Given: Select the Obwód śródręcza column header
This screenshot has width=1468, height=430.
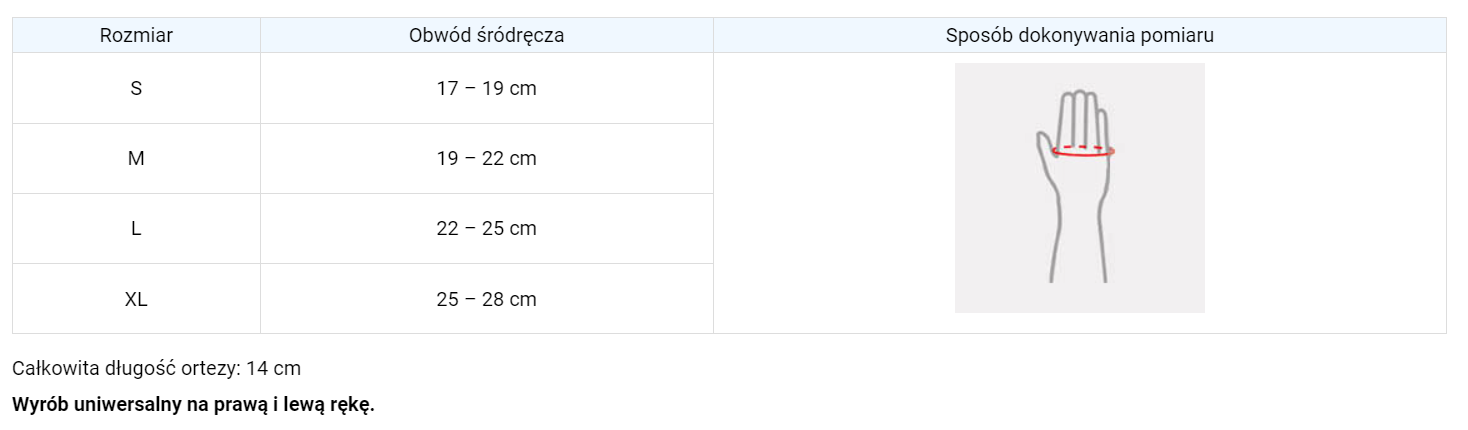Looking at the screenshot, I should click(x=486, y=36).
